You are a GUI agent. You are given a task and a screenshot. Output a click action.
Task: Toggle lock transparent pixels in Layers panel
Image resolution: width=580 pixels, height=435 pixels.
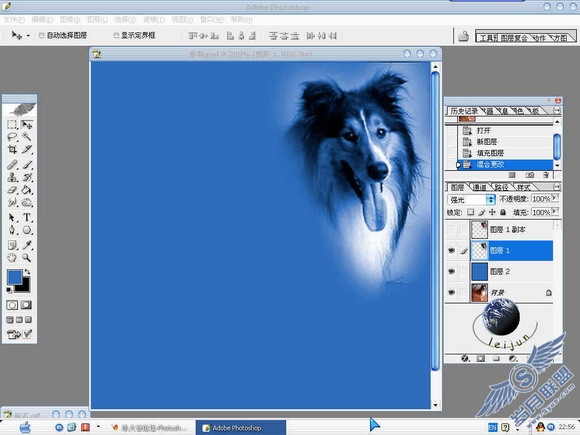pos(470,212)
